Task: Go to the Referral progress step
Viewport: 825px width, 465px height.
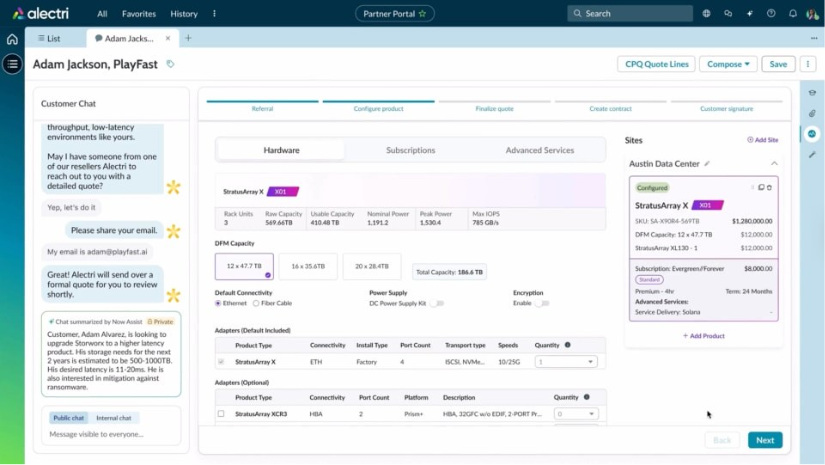Action: [x=263, y=108]
